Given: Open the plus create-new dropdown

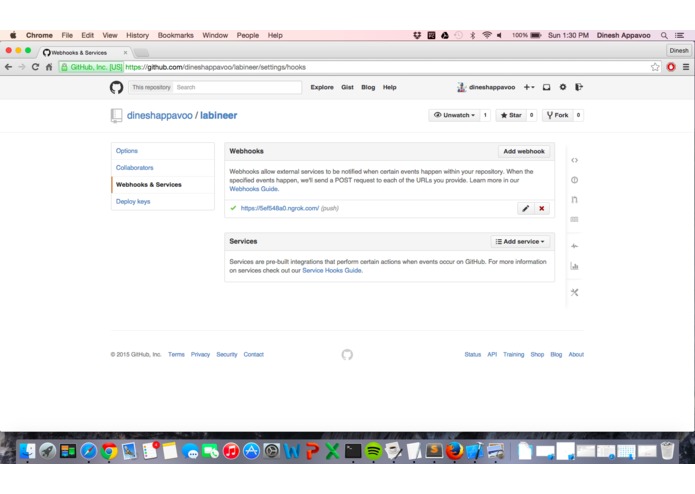Looking at the screenshot, I should pyautogui.click(x=529, y=87).
